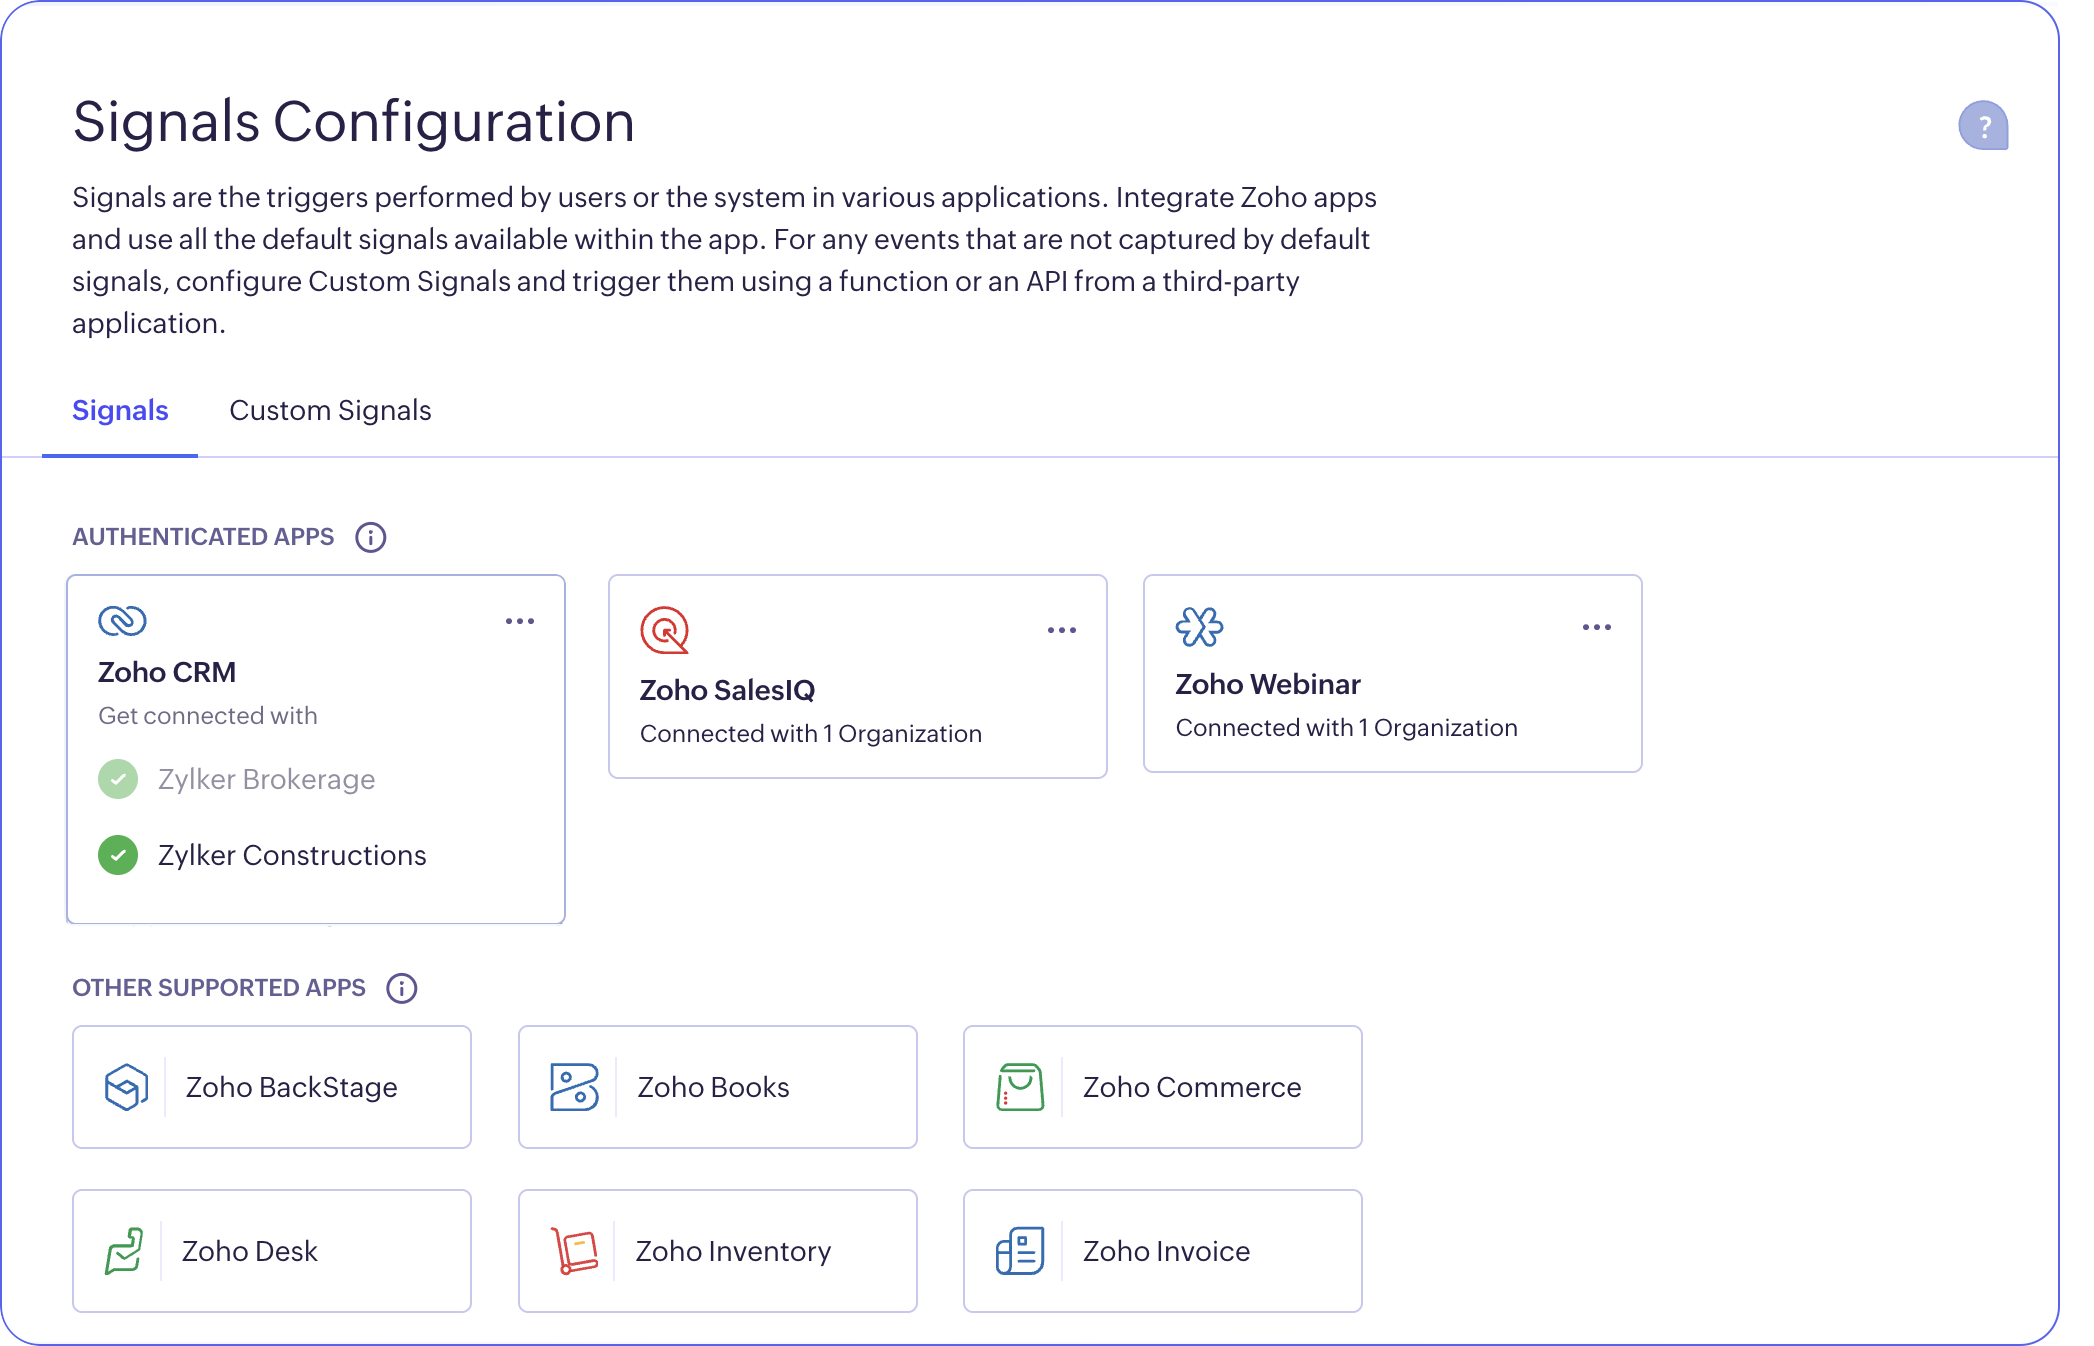This screenshot has width=2094, height=1346.
Task: Open Zoho CRM more options menu
Action: click(x=520, y=621)
